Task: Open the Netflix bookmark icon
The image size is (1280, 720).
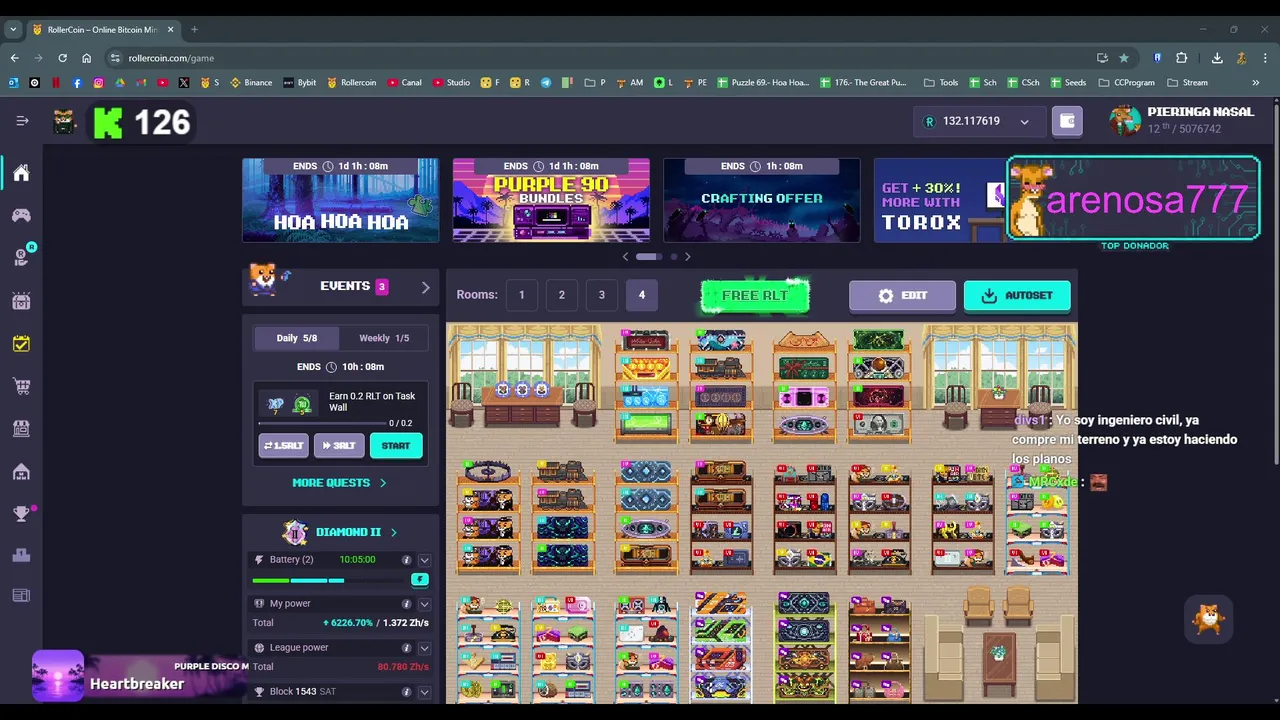Action: tap(56, 83)
